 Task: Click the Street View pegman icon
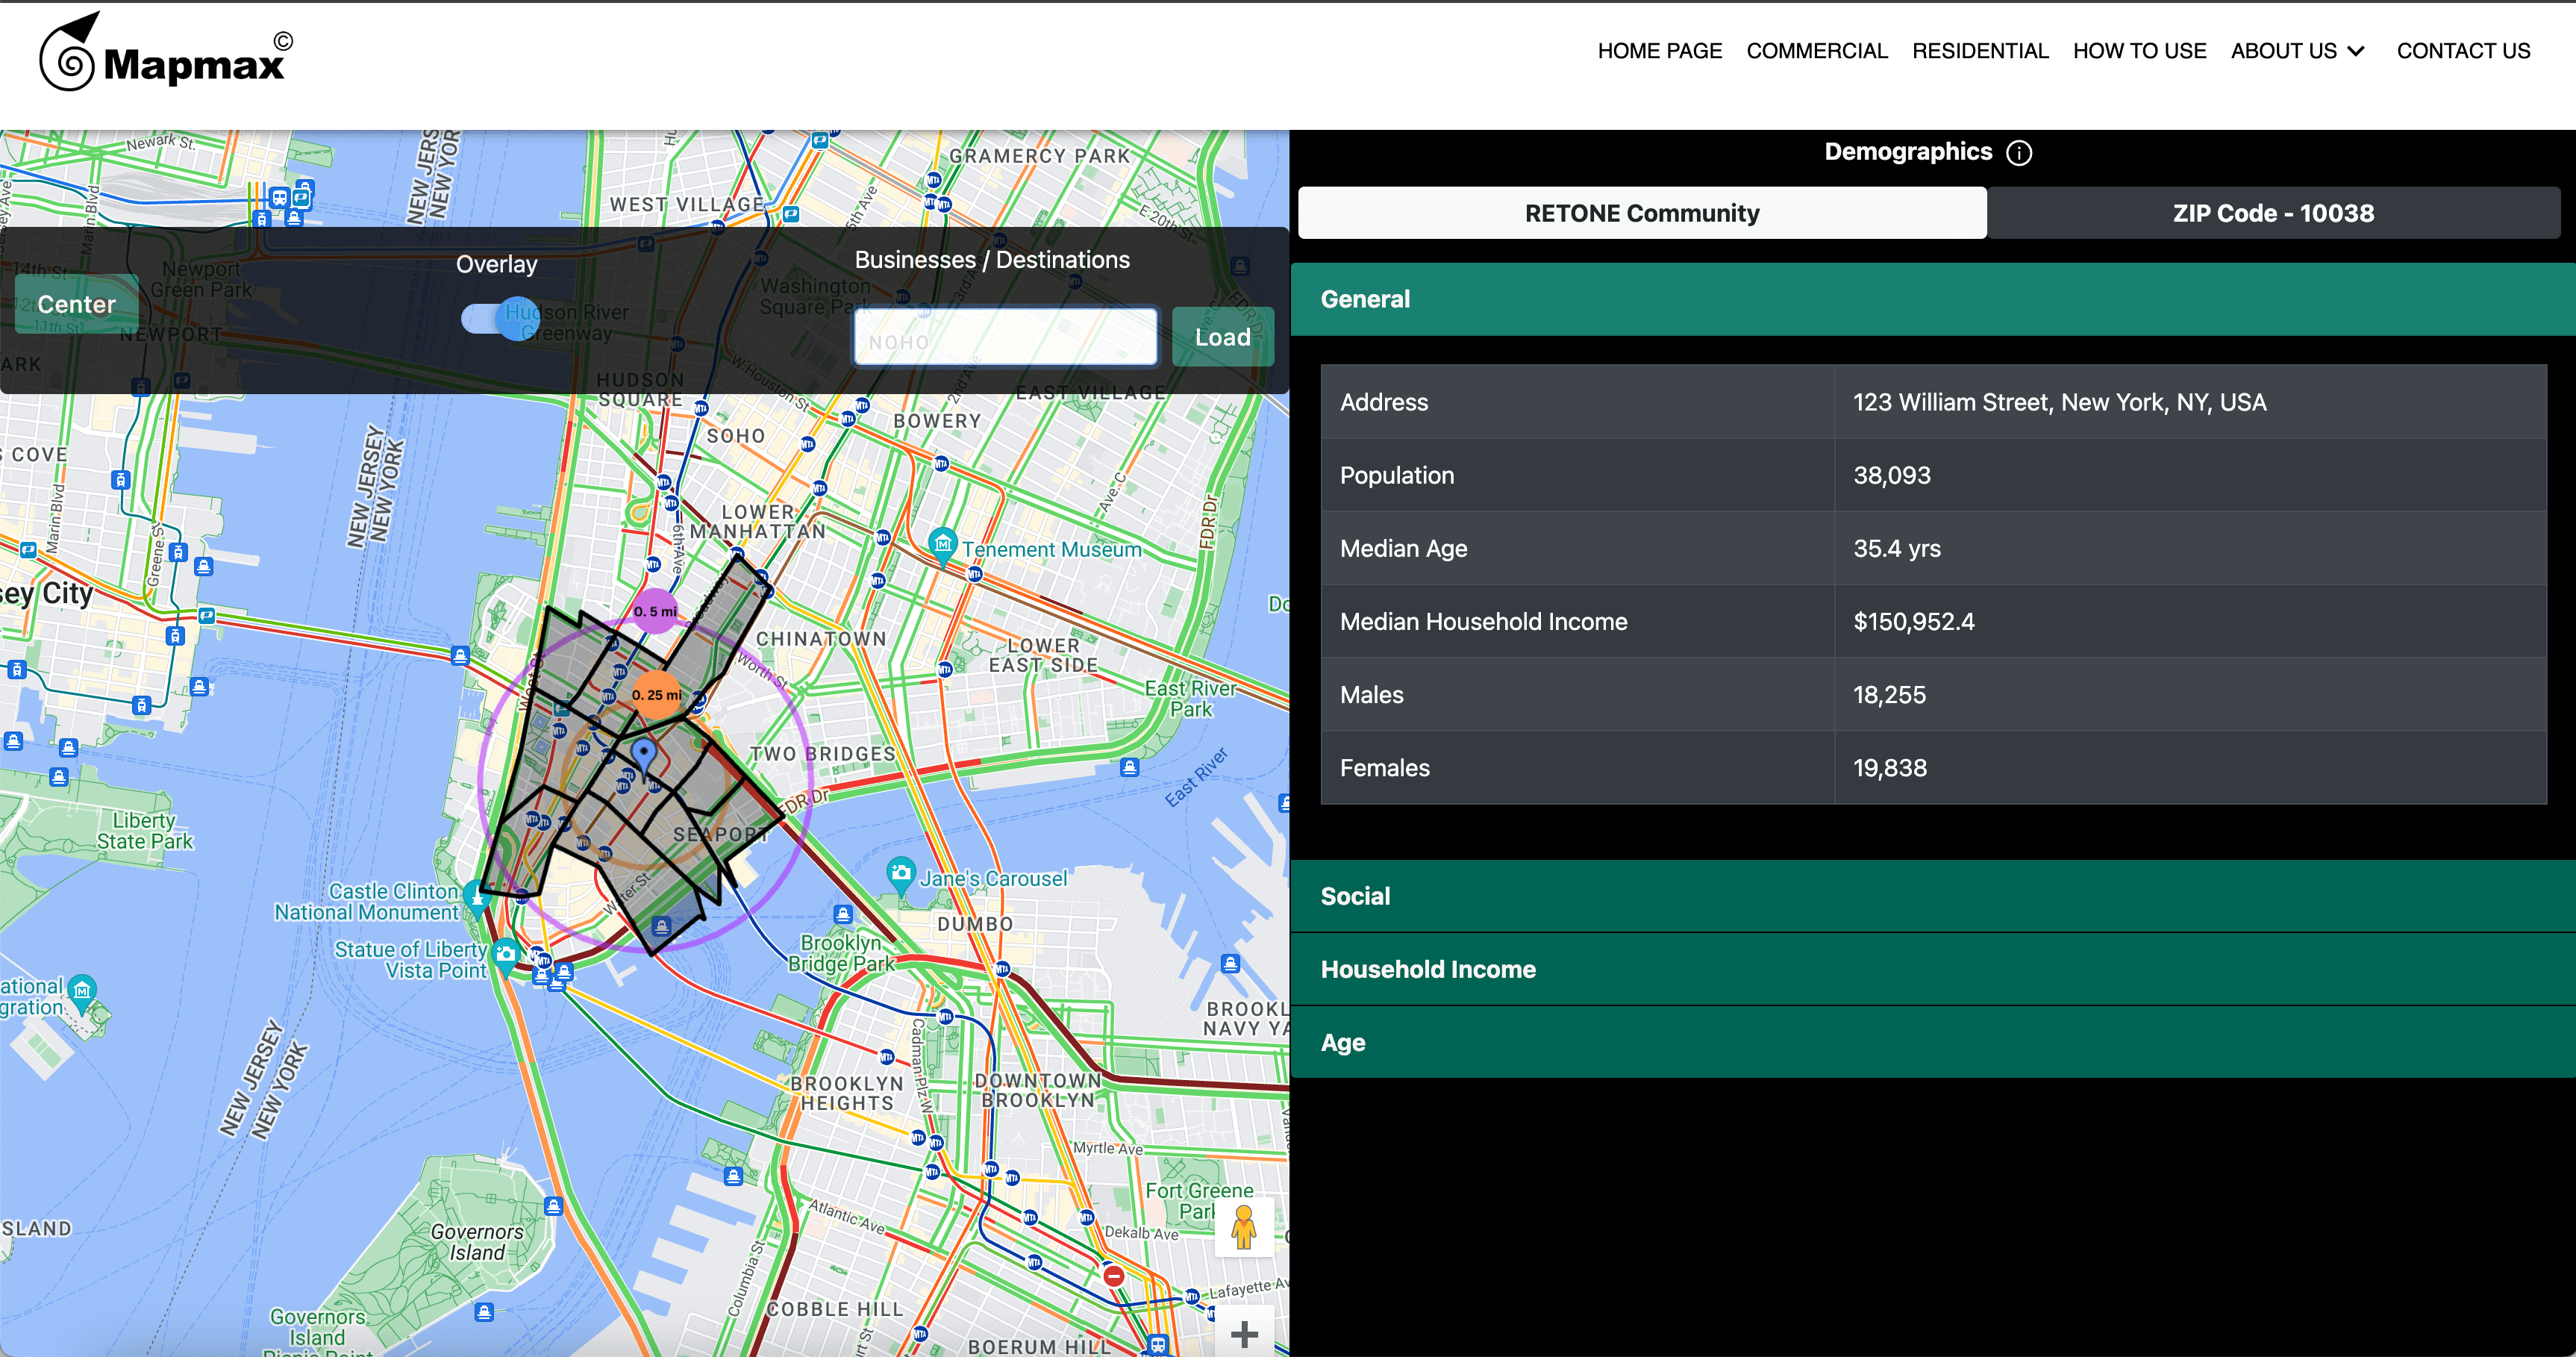click(1243, 1227)
